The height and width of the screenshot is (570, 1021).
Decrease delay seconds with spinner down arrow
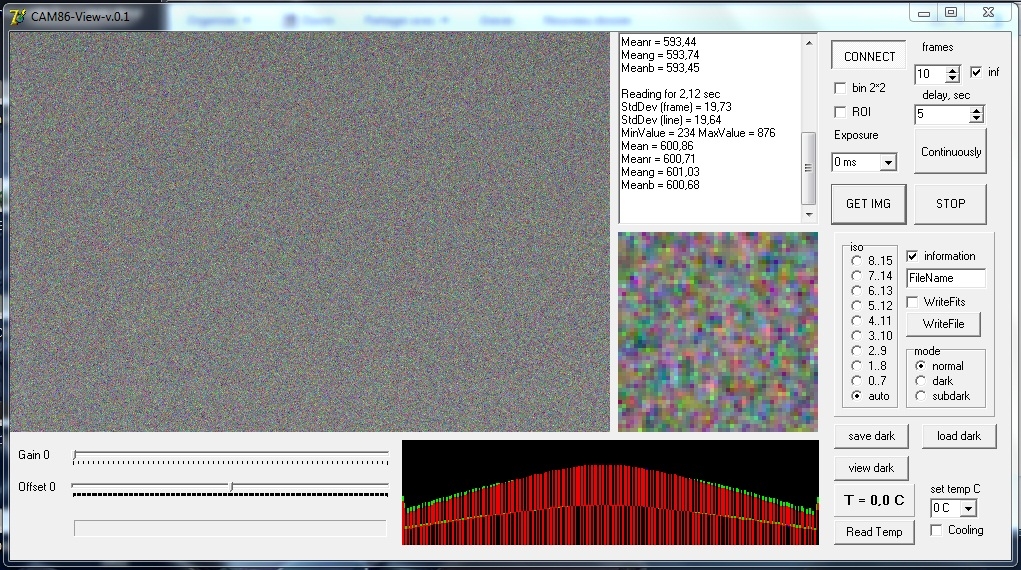(975, 119)
